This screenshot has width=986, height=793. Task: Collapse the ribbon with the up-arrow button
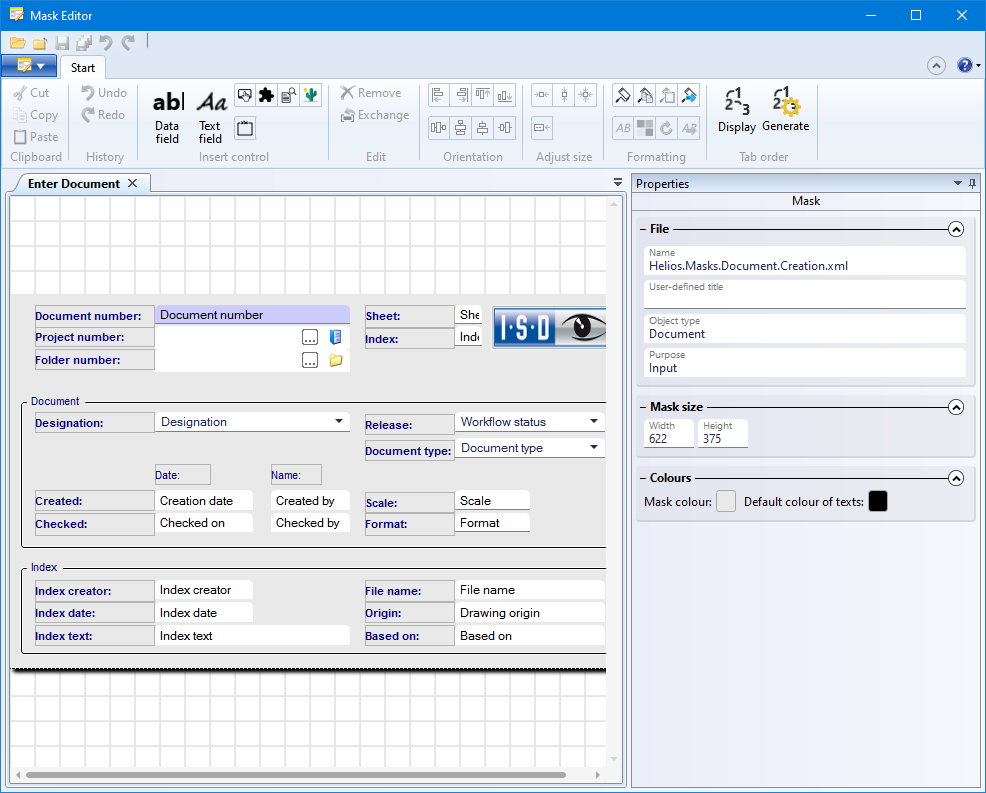click(x=936, y=66)
